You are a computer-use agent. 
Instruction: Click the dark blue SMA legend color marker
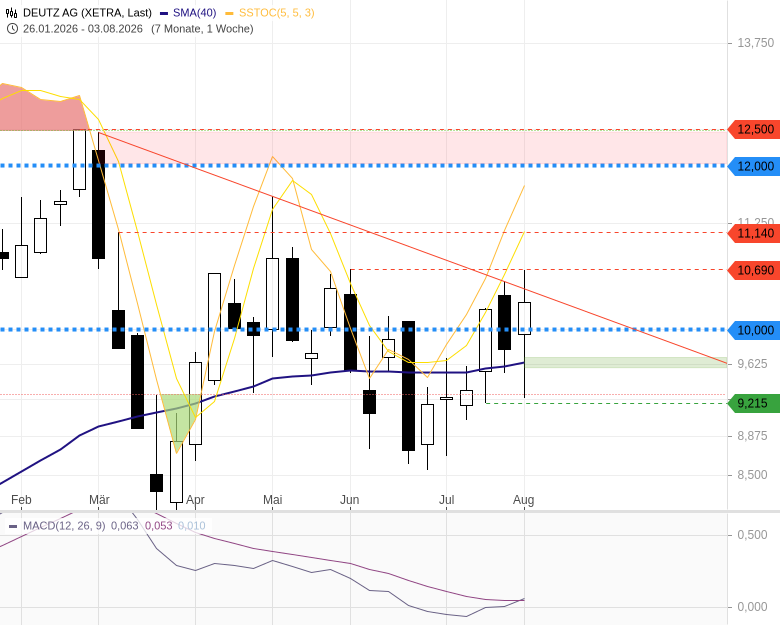[x=164, y=13]
